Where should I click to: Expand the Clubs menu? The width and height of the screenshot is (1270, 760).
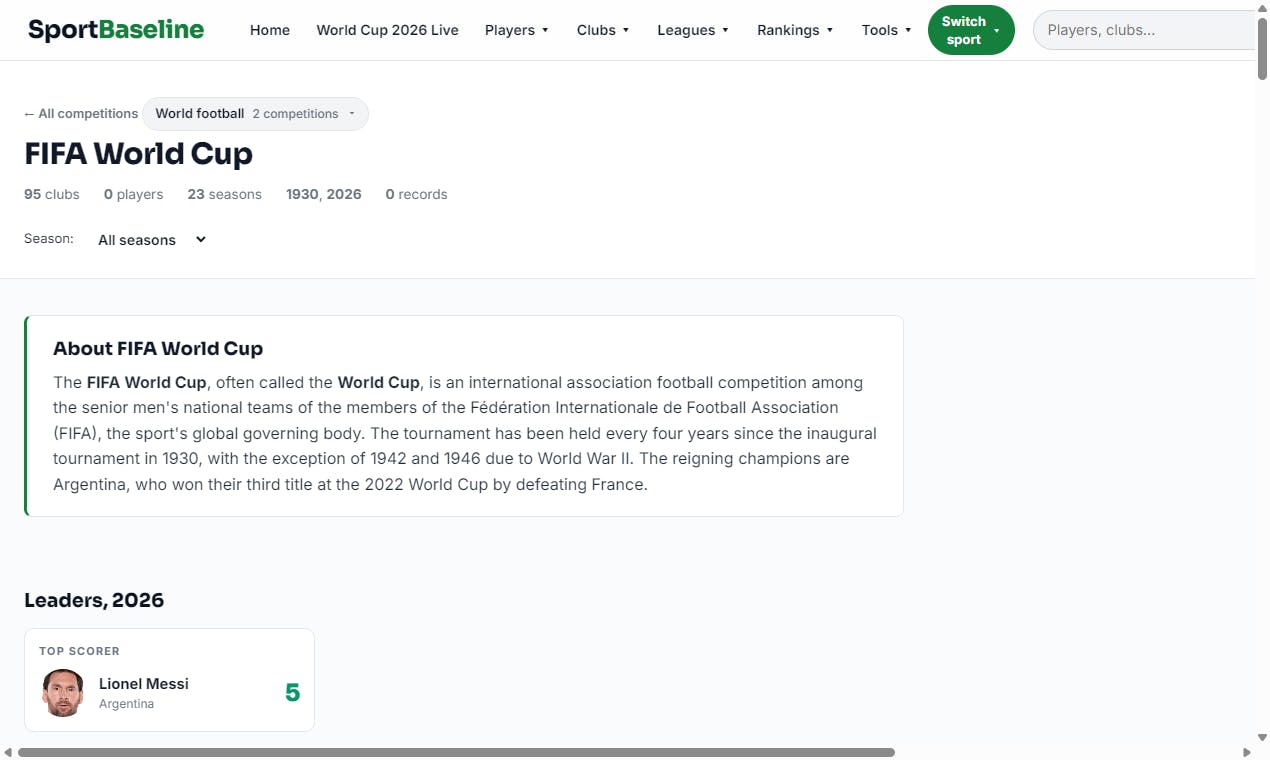(x=603, y=30)
